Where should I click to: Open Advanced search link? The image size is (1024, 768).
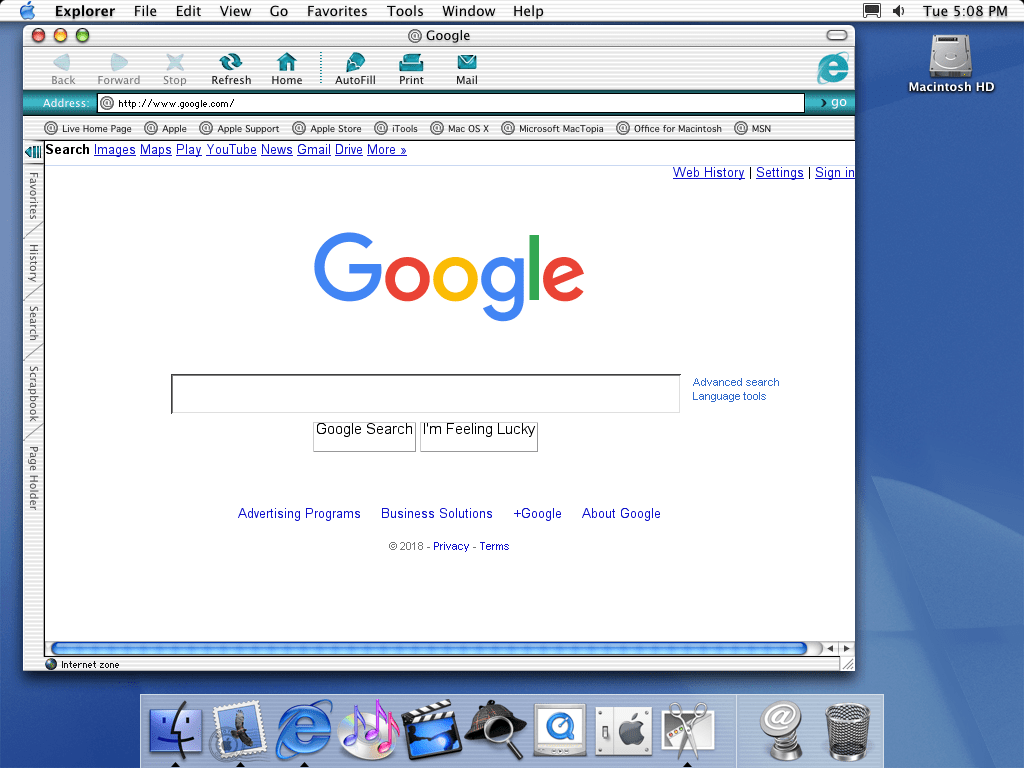click(736, 382)
